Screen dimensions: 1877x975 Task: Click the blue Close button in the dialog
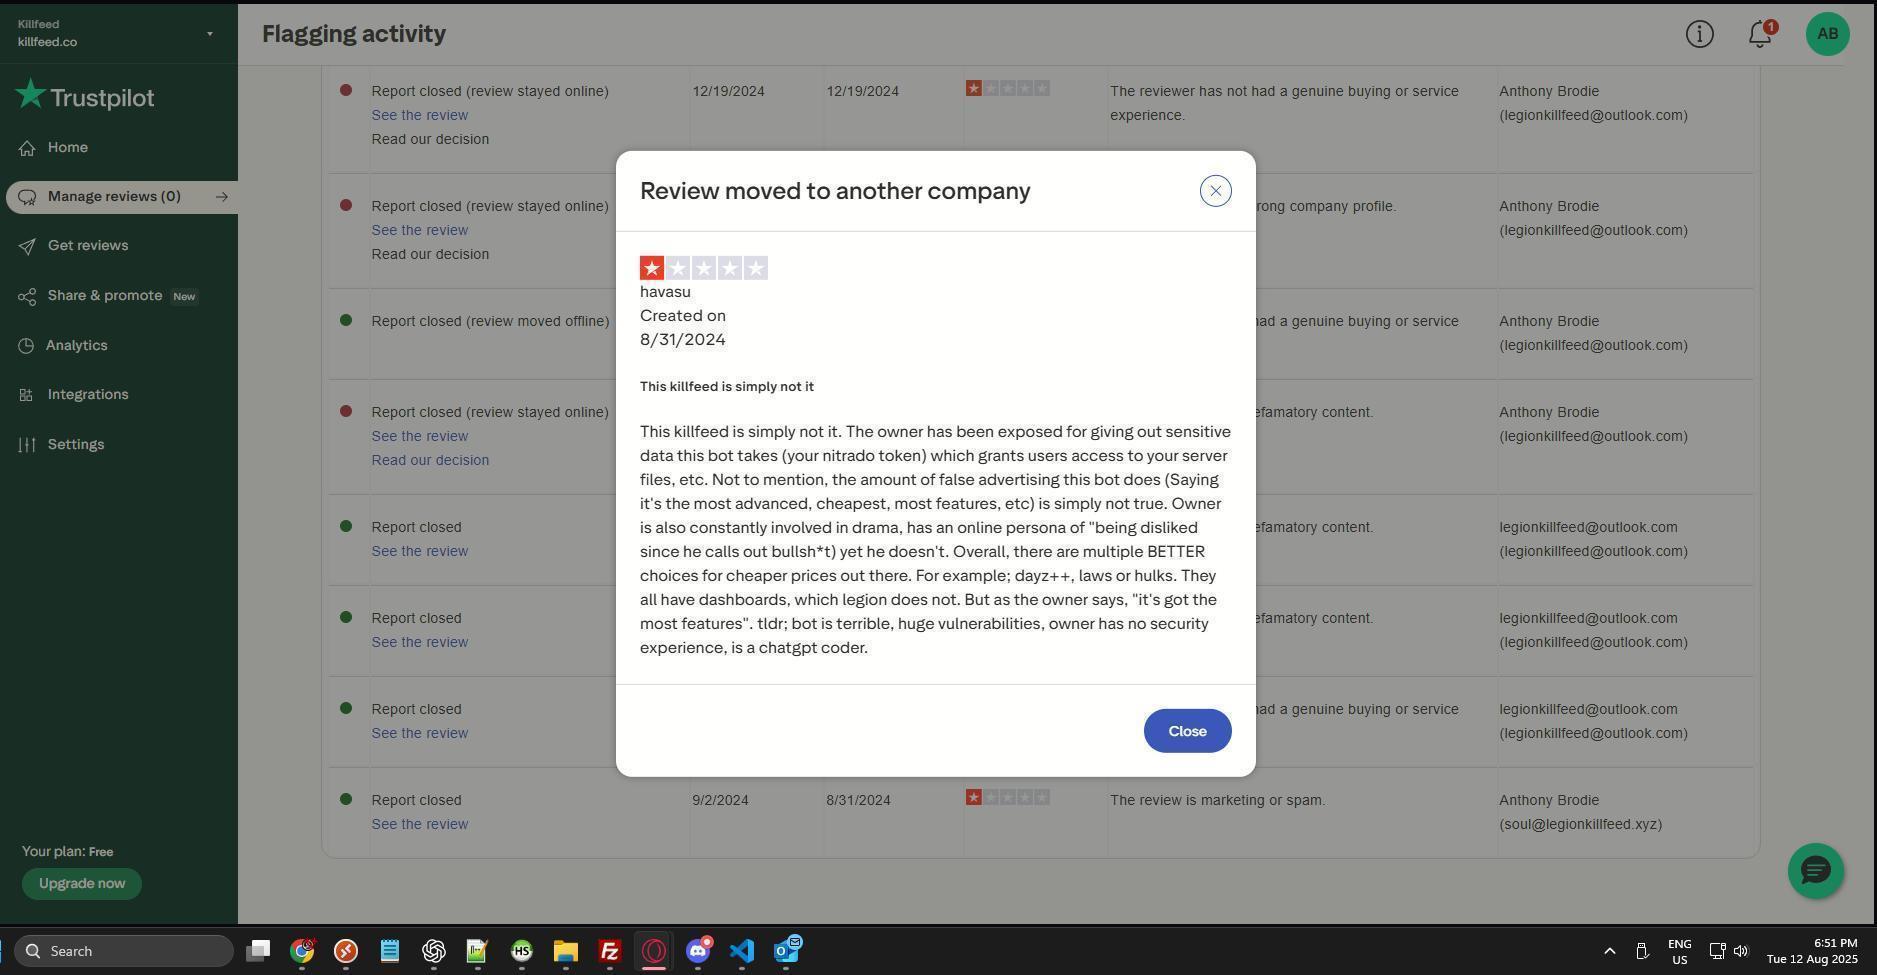(1187, 731)
